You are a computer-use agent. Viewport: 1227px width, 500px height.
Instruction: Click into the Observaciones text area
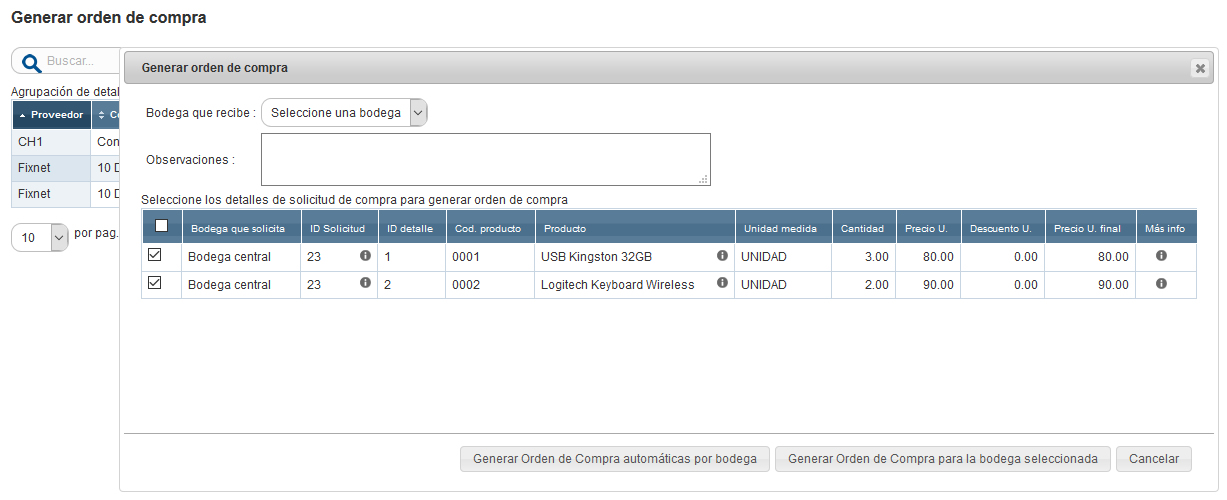point(485,159)
